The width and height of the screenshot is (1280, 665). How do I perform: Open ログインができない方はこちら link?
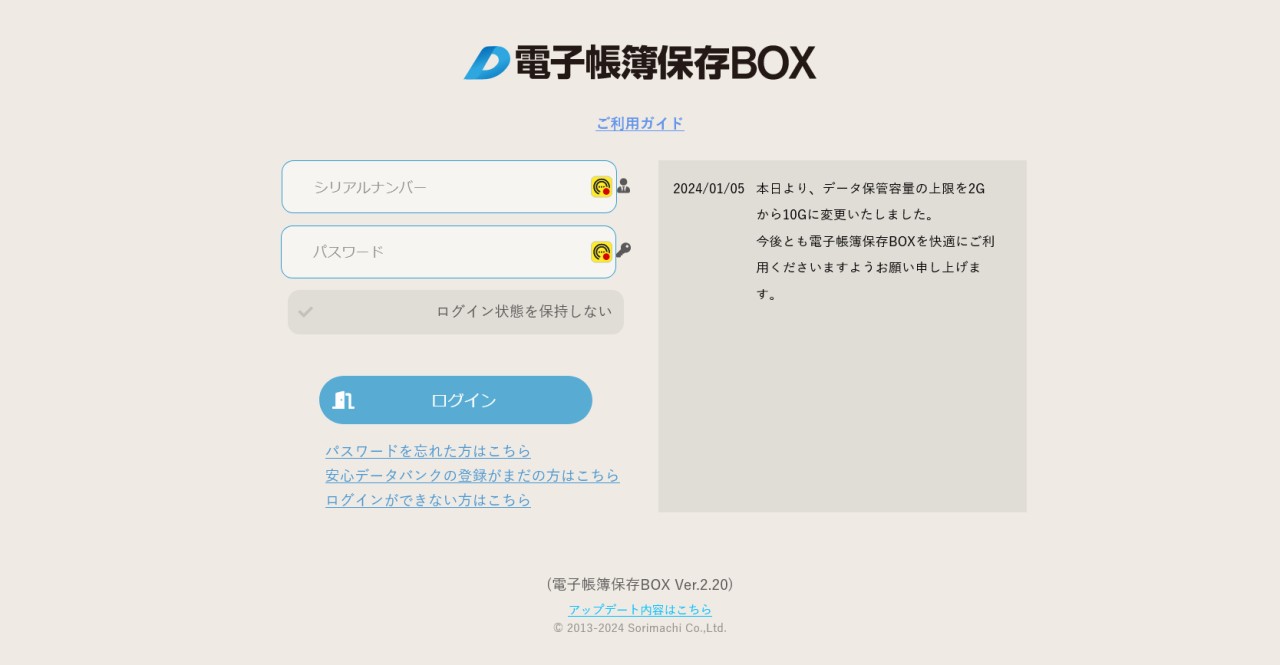[x=428, y=500]
